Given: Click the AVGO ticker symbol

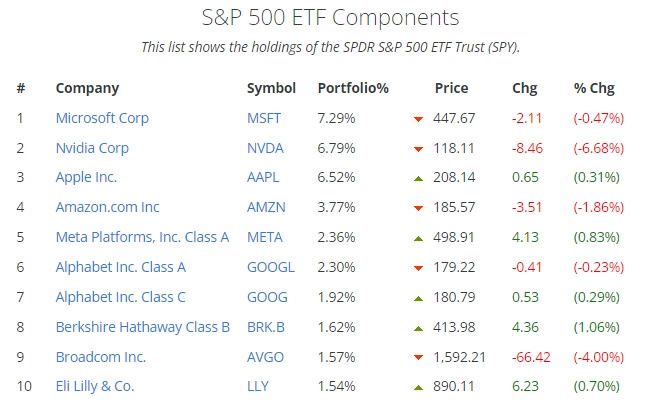Looking at the screenshot, I should point(265,356).
